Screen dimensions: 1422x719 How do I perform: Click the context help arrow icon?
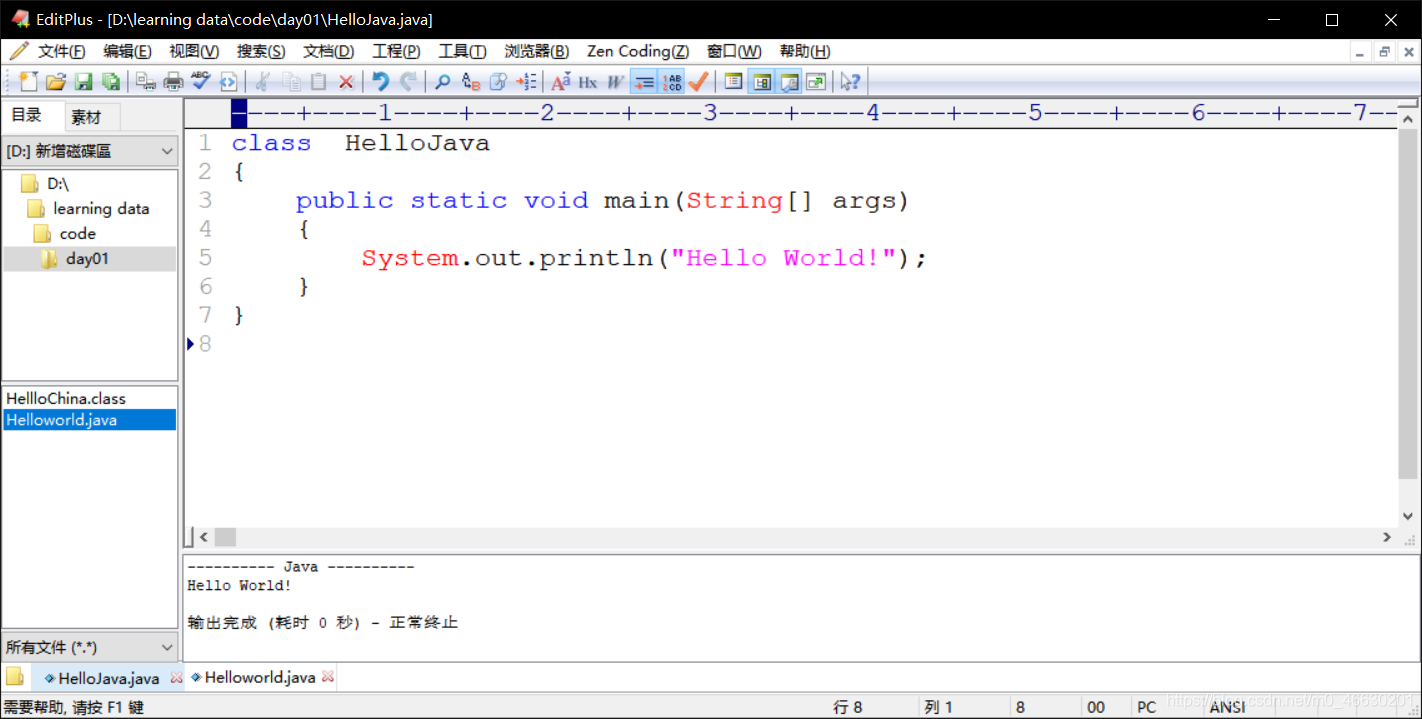point(850,81)
